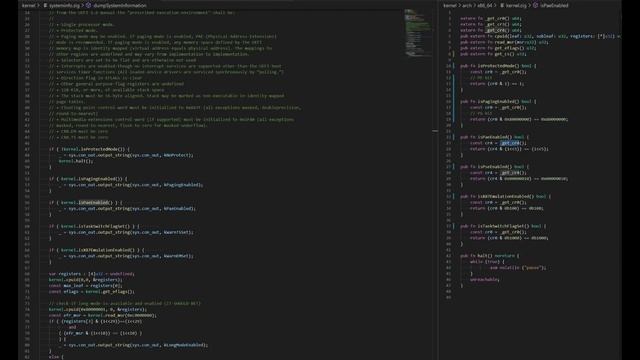Viewport: 640px width, 360px height.
Task: Click 'var registers : [4]u32 = undefined;' line
Action: point(91,273)
